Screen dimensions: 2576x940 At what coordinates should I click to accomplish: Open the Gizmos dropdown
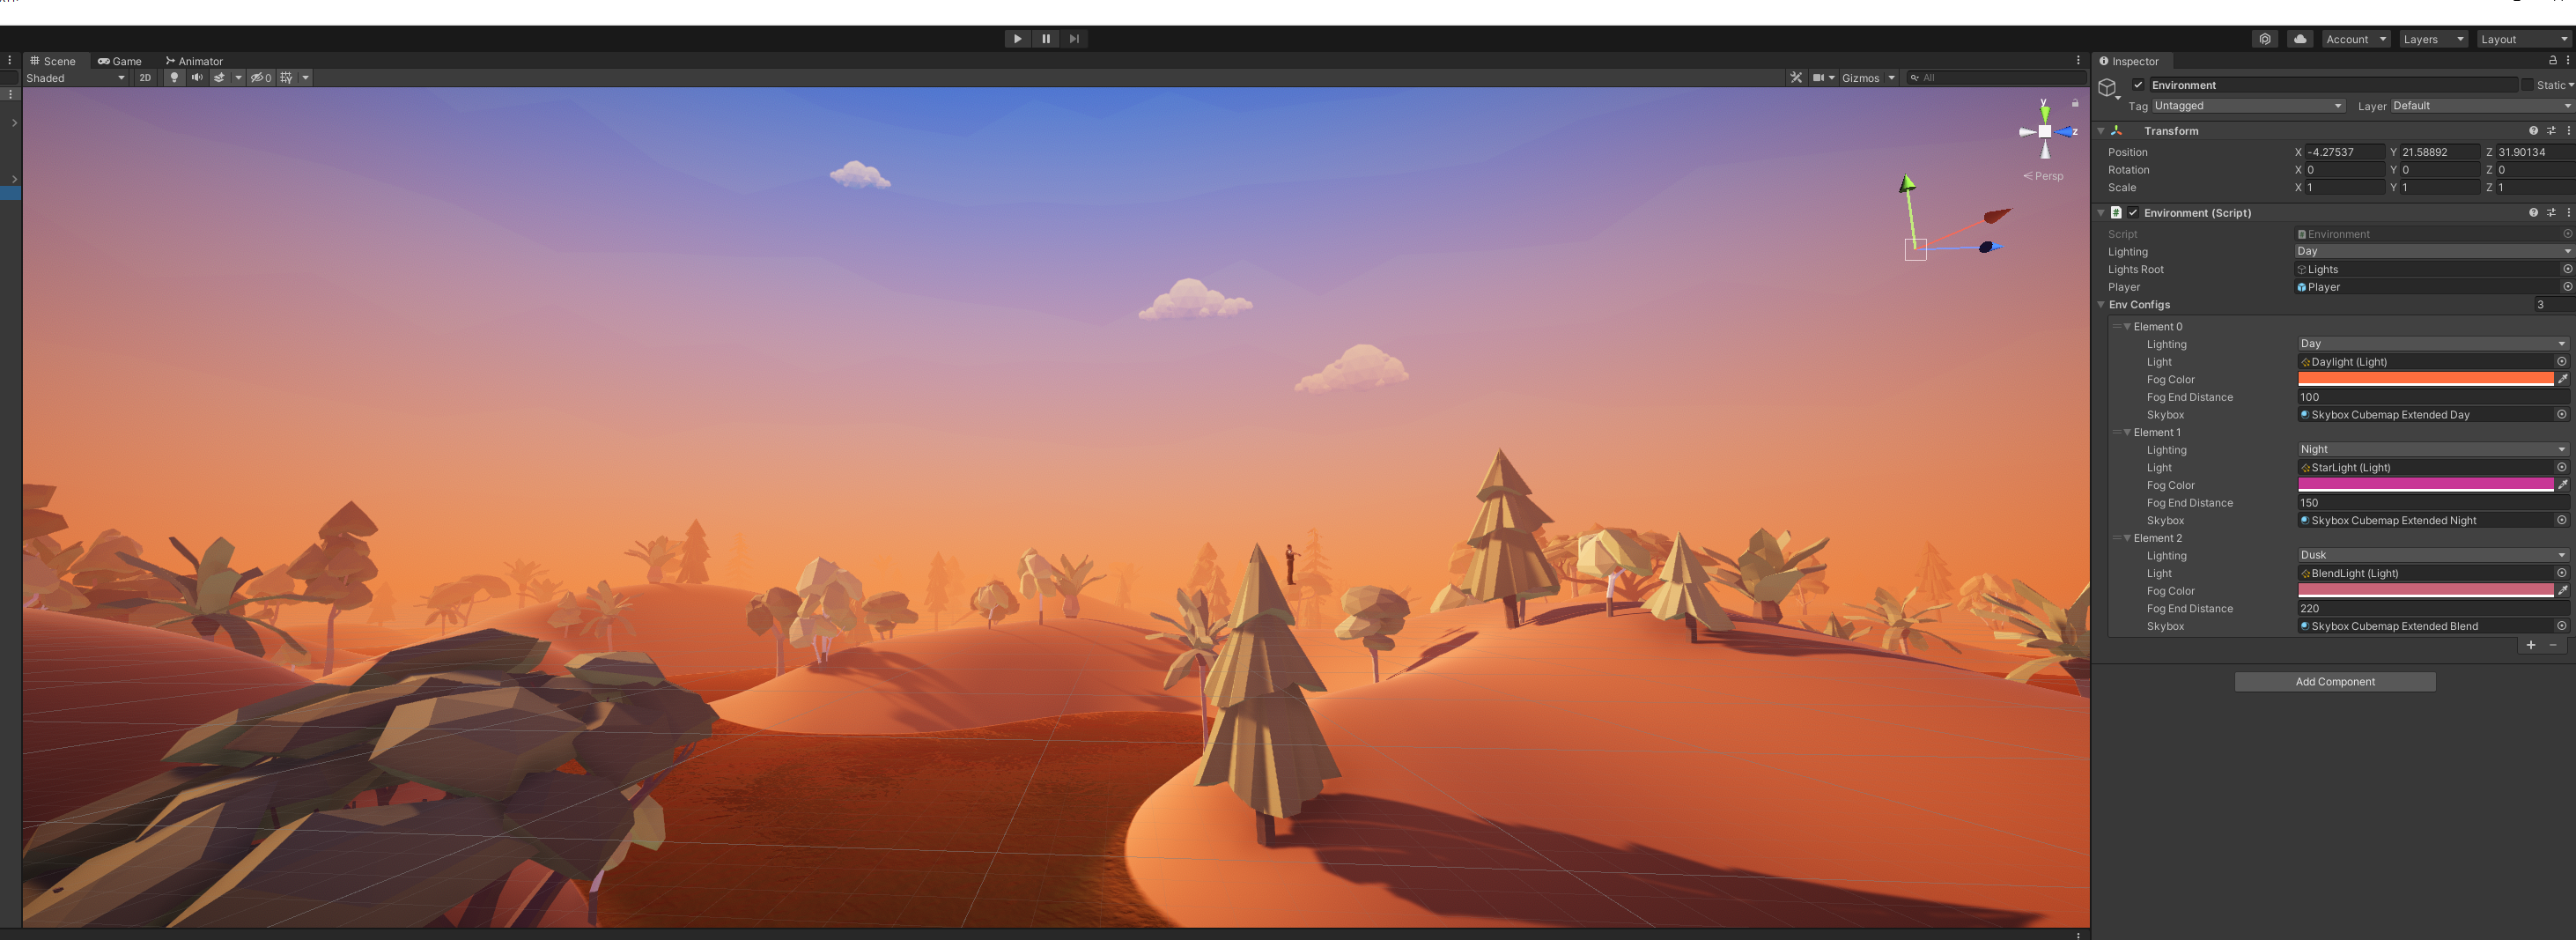1868,78
